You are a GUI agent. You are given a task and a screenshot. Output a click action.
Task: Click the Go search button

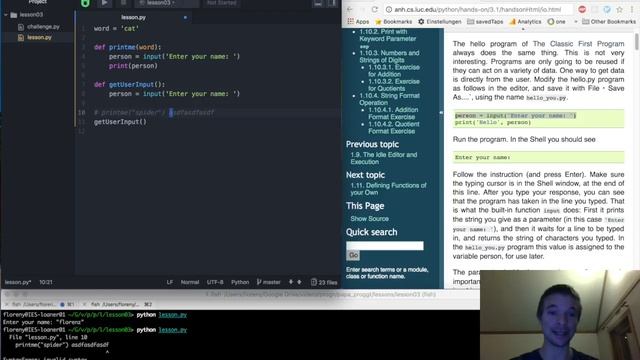click(353, 256)
